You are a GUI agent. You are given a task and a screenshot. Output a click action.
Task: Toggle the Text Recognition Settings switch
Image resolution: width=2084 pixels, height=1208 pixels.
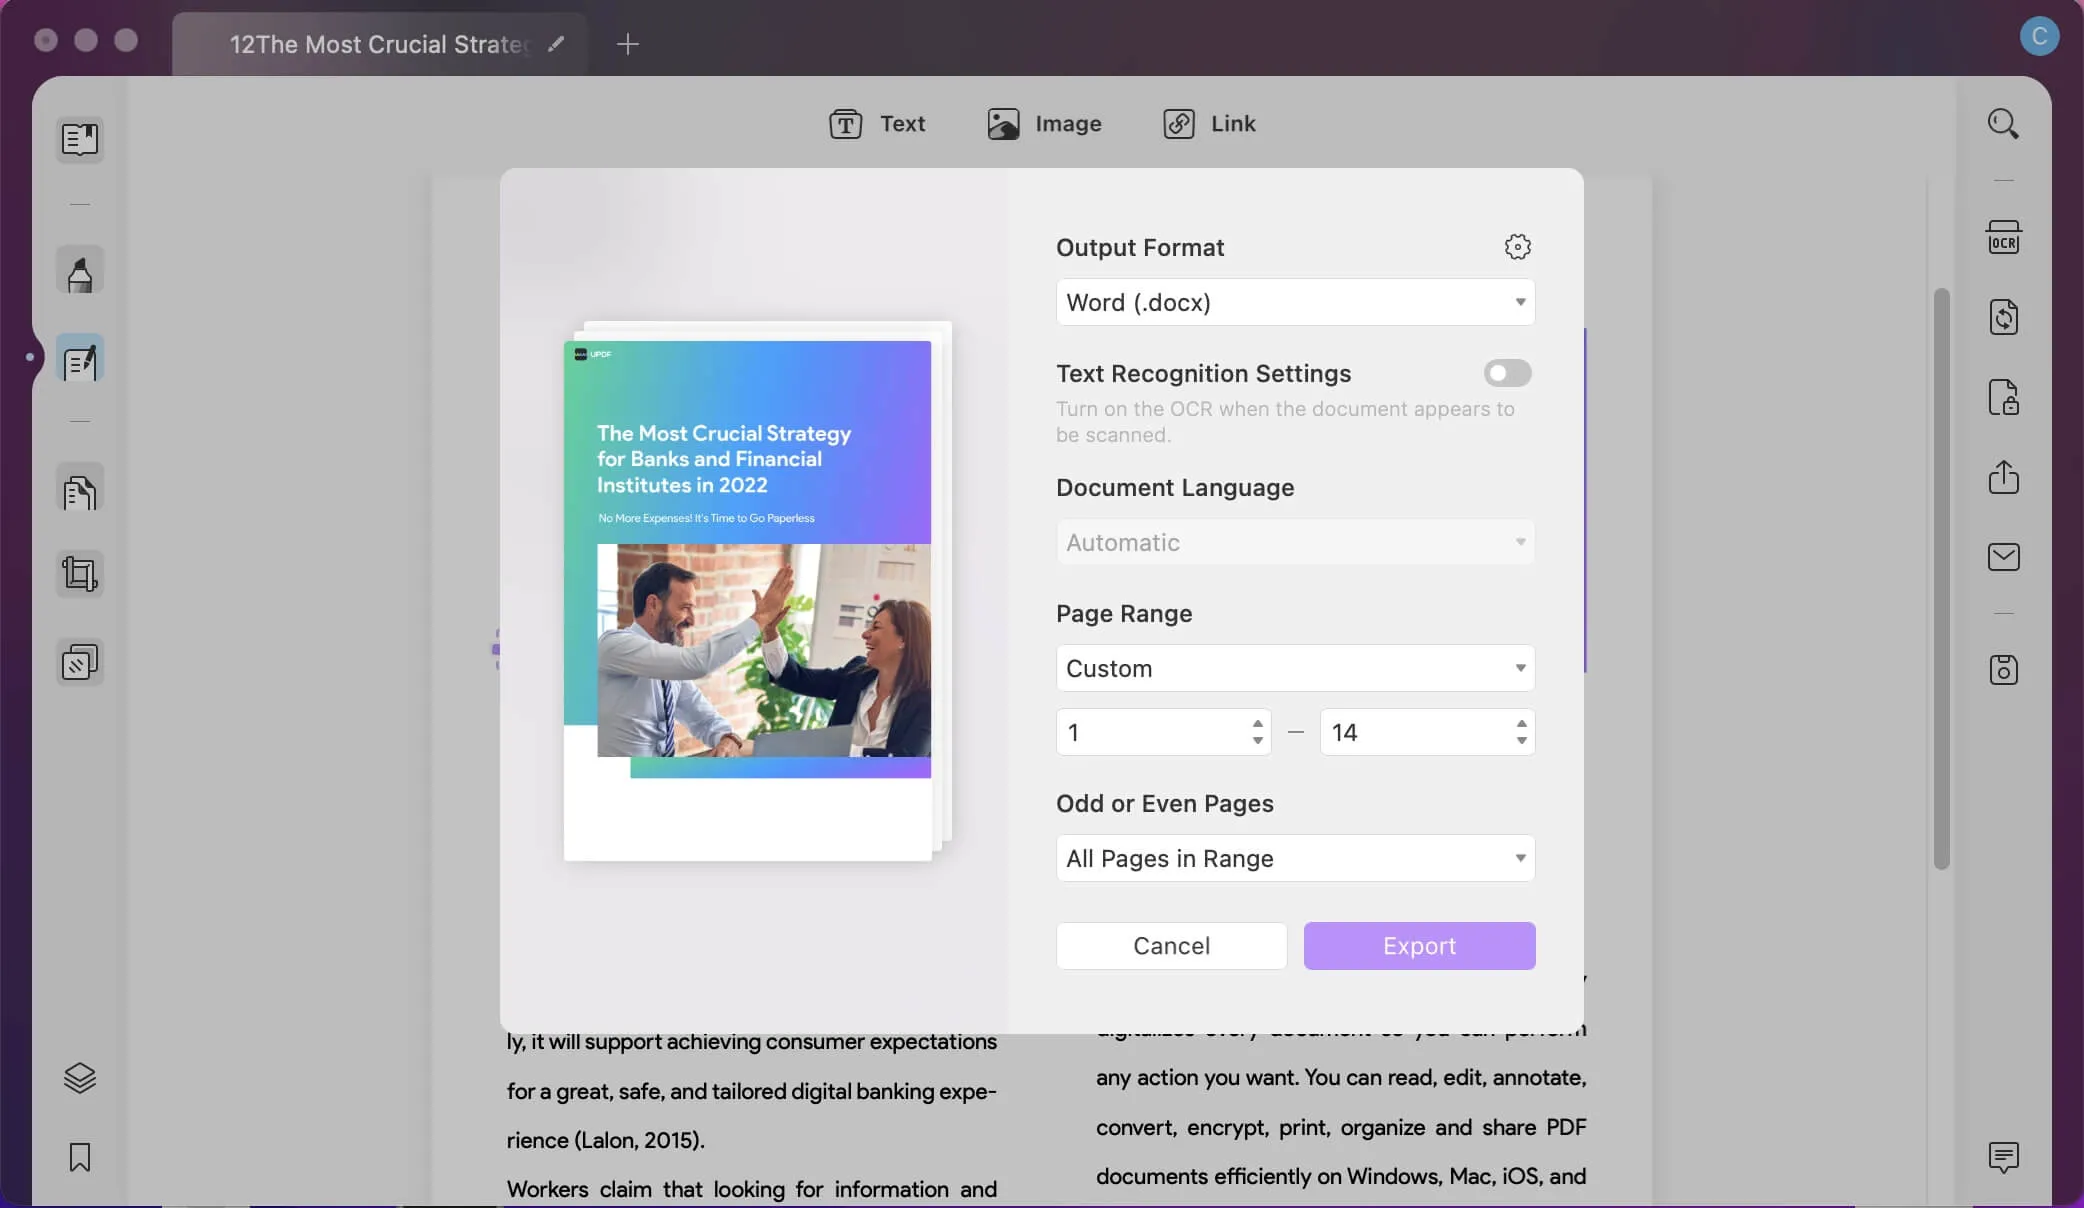1508,372
